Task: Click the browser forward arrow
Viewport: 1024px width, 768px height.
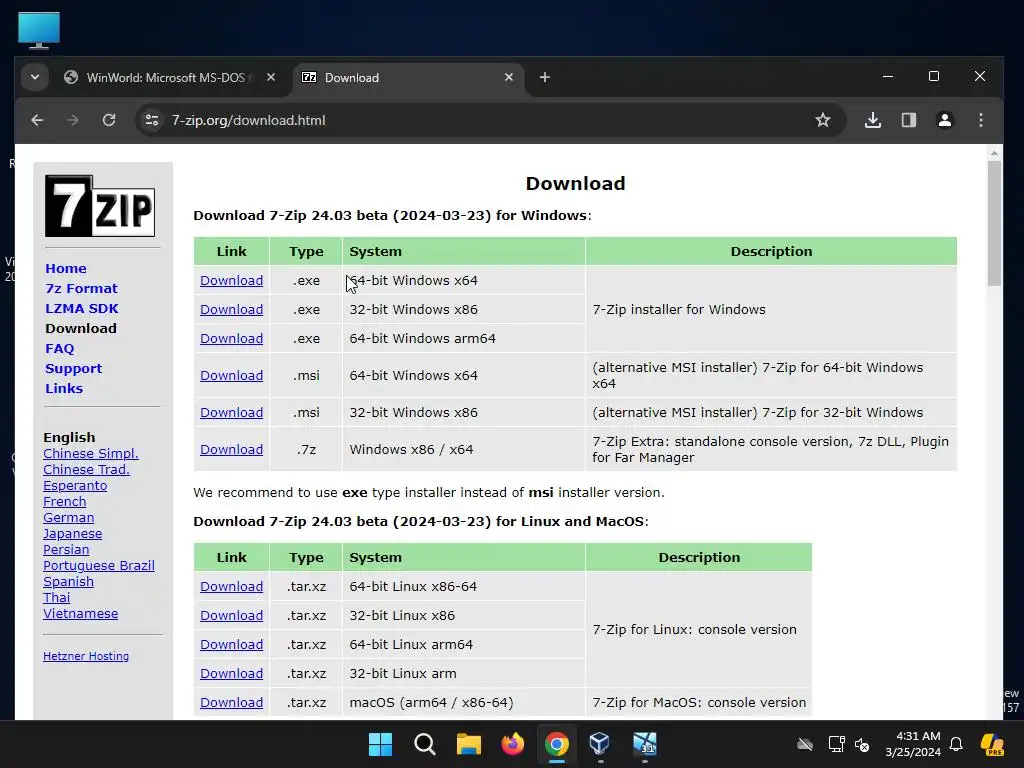Action: click(x=73, y=120)
